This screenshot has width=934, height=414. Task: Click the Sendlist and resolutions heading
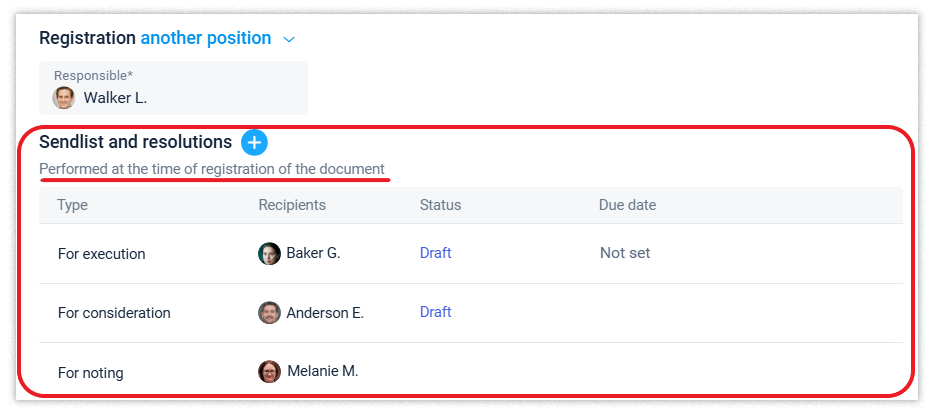[135, 142]
